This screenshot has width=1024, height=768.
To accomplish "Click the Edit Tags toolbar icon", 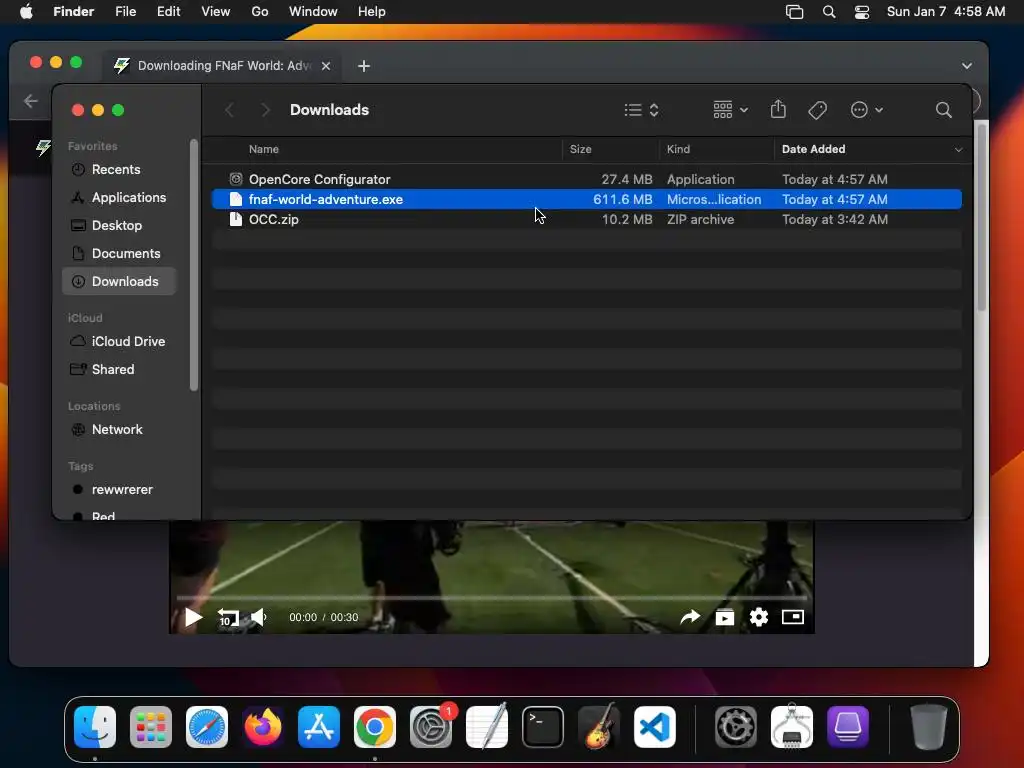I will click(817, 110).
